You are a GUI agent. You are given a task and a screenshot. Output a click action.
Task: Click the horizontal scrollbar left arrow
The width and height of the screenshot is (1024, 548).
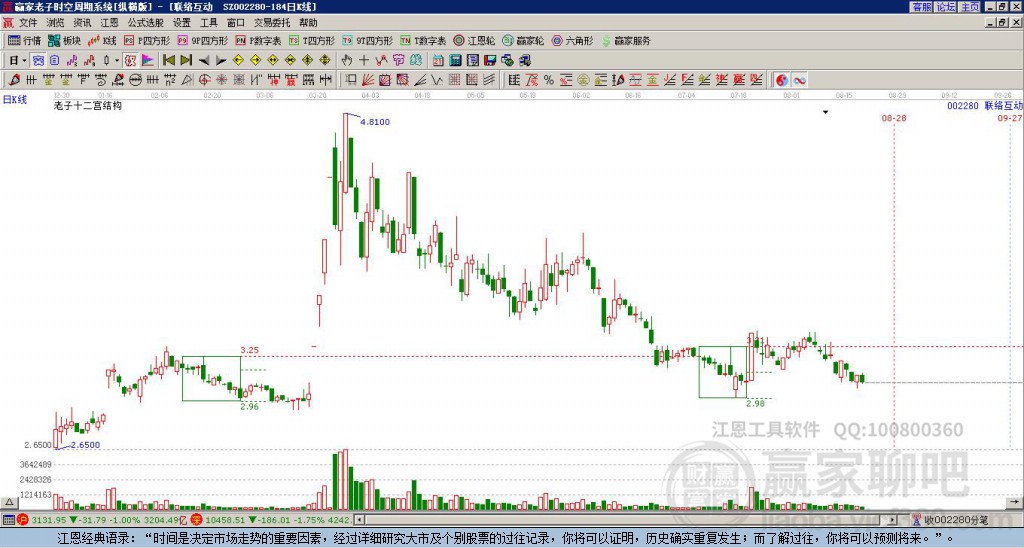pyautogui.click(x=359, y=520)
